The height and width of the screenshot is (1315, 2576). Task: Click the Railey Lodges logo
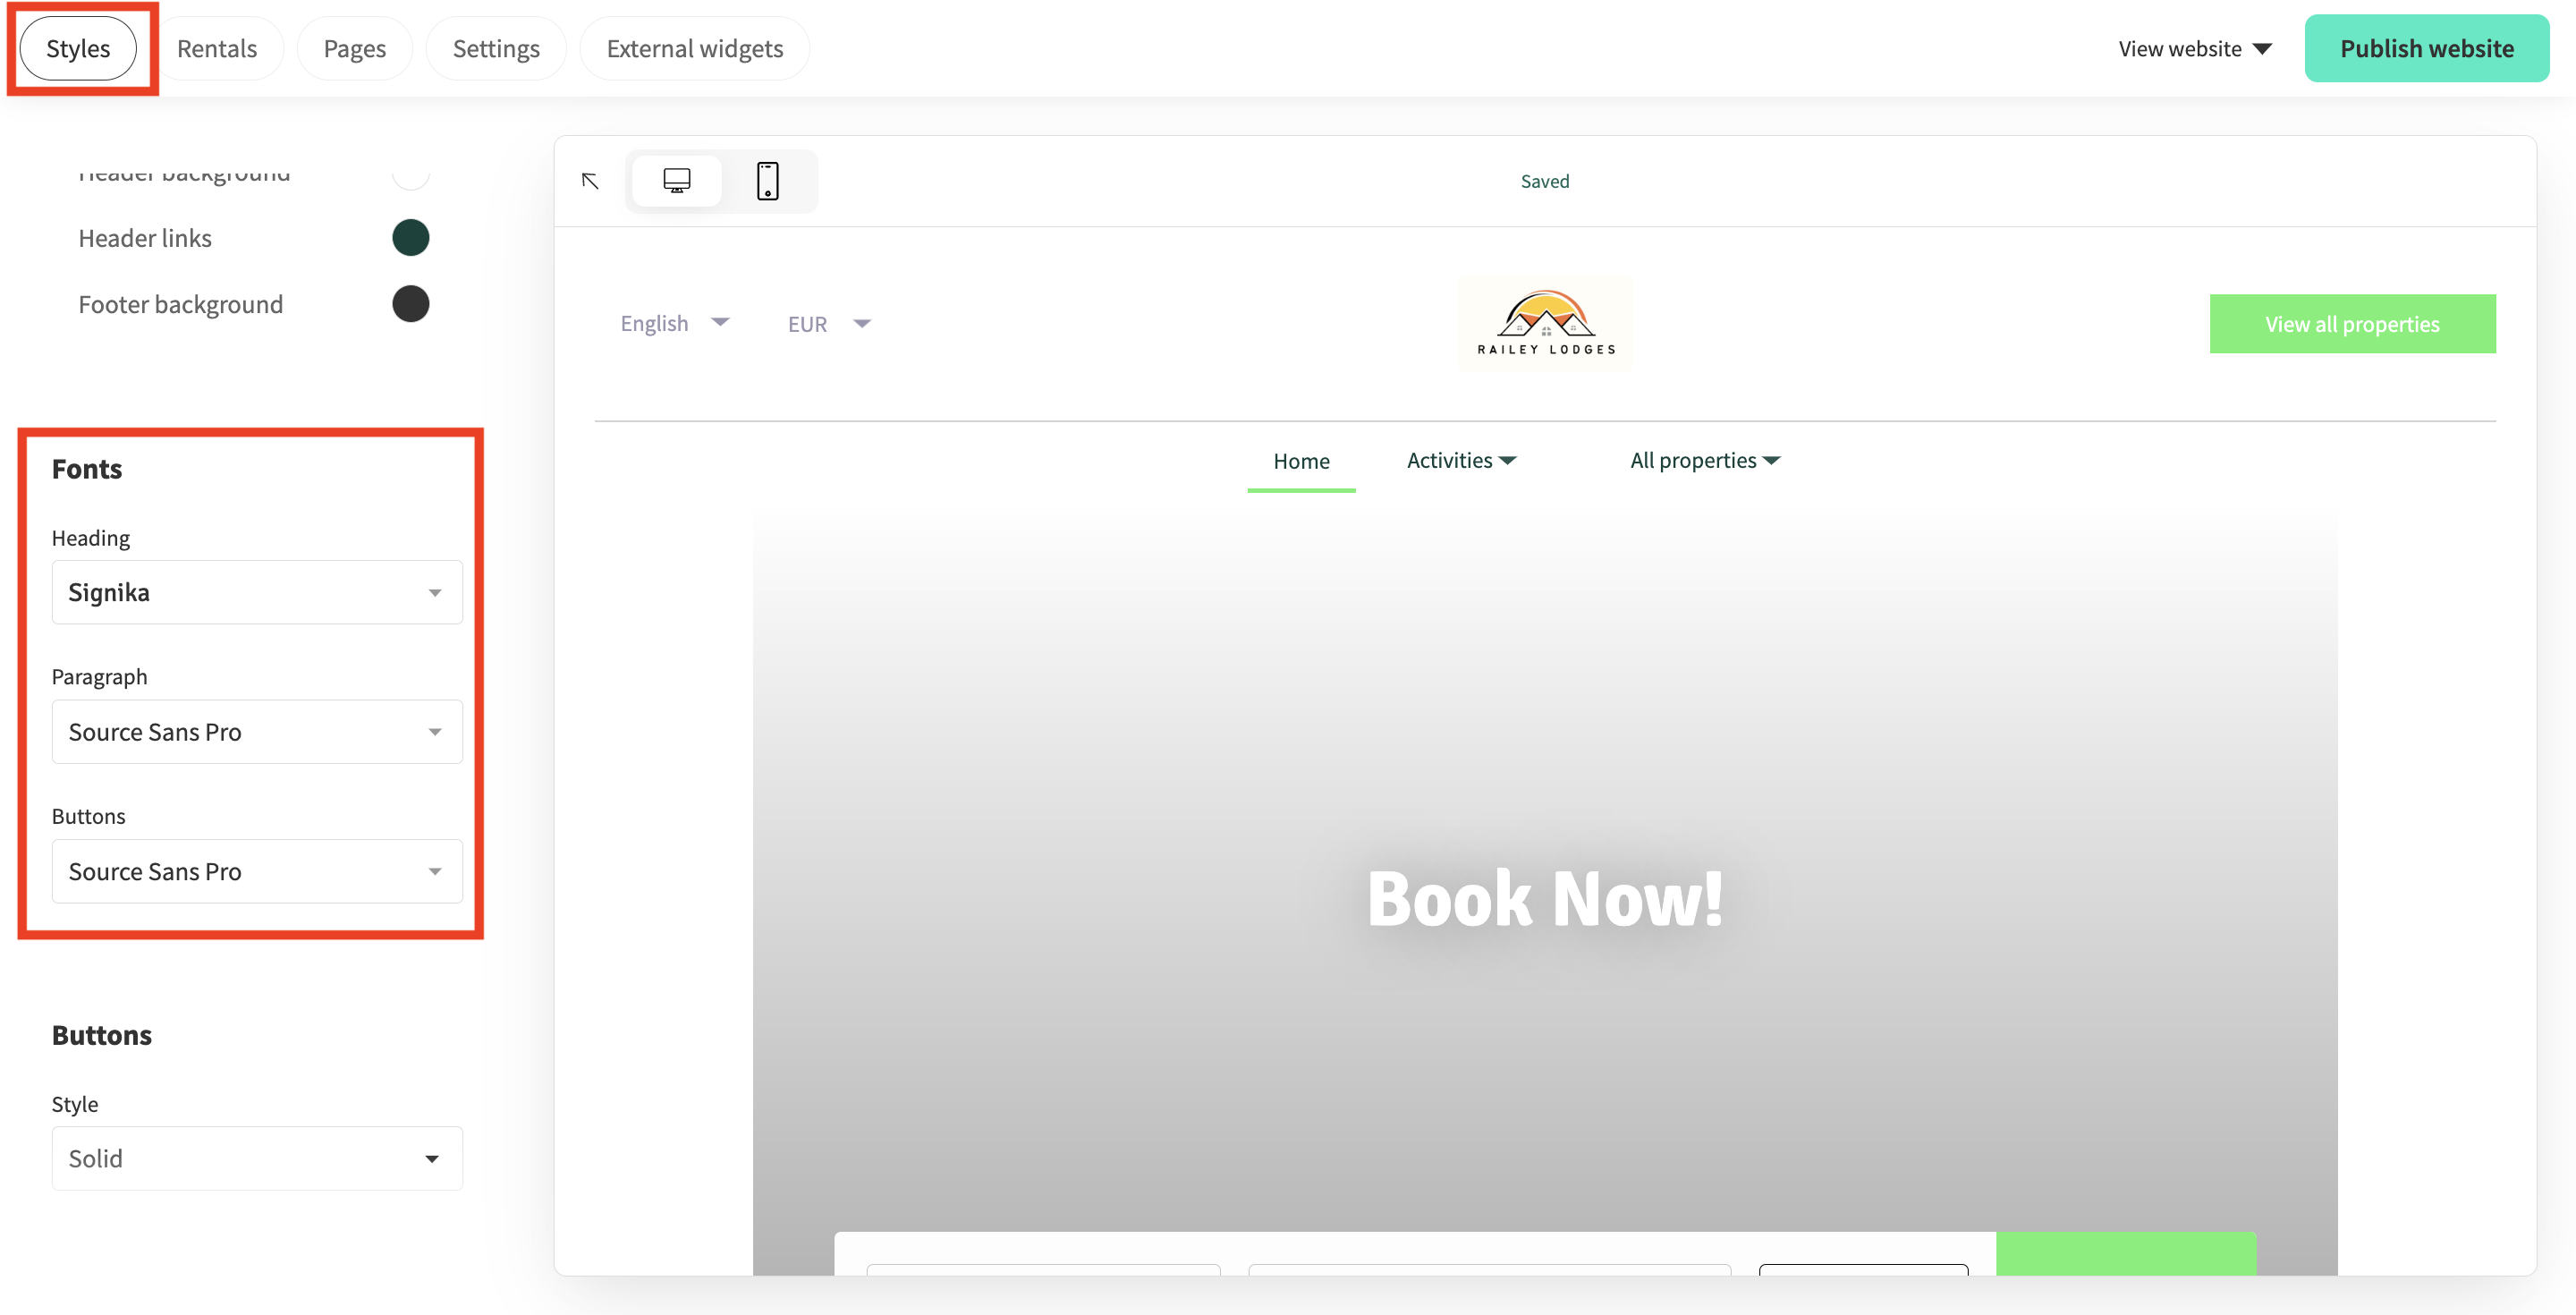click(x=1544, y=322)
